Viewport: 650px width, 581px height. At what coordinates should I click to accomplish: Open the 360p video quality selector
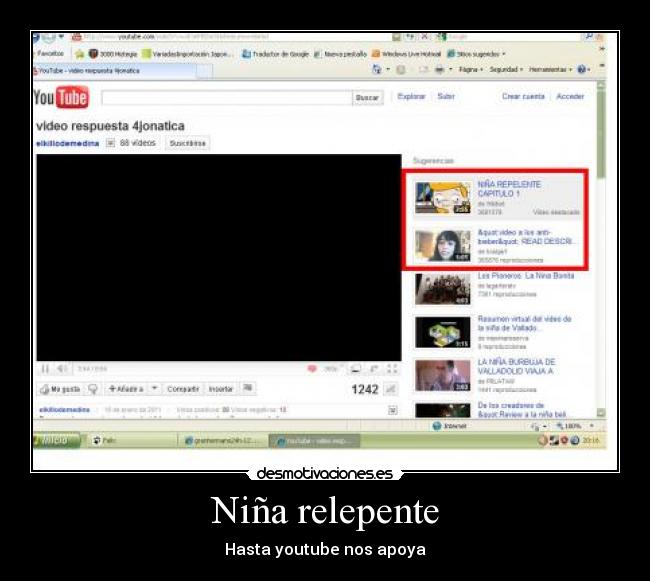point(332,368)
